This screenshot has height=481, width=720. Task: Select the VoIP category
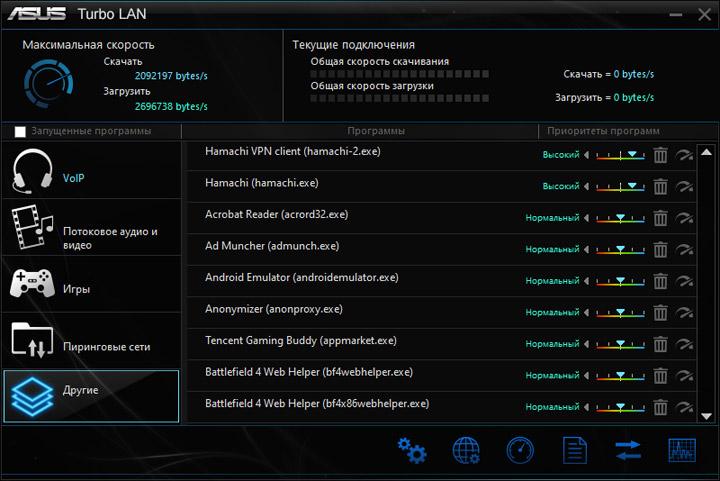[91, 170]
